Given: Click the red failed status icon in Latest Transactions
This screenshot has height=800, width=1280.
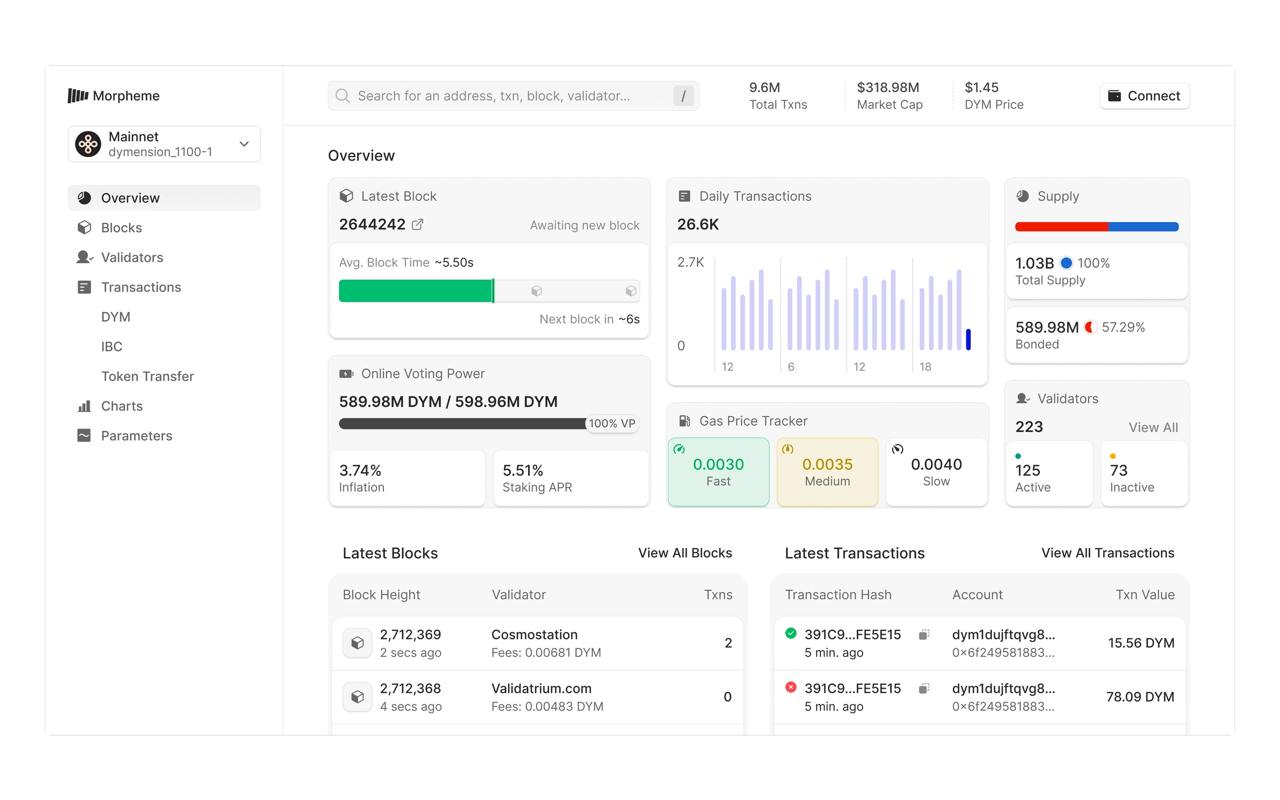Looking at the screenshot, I should [x=791, y=687].
